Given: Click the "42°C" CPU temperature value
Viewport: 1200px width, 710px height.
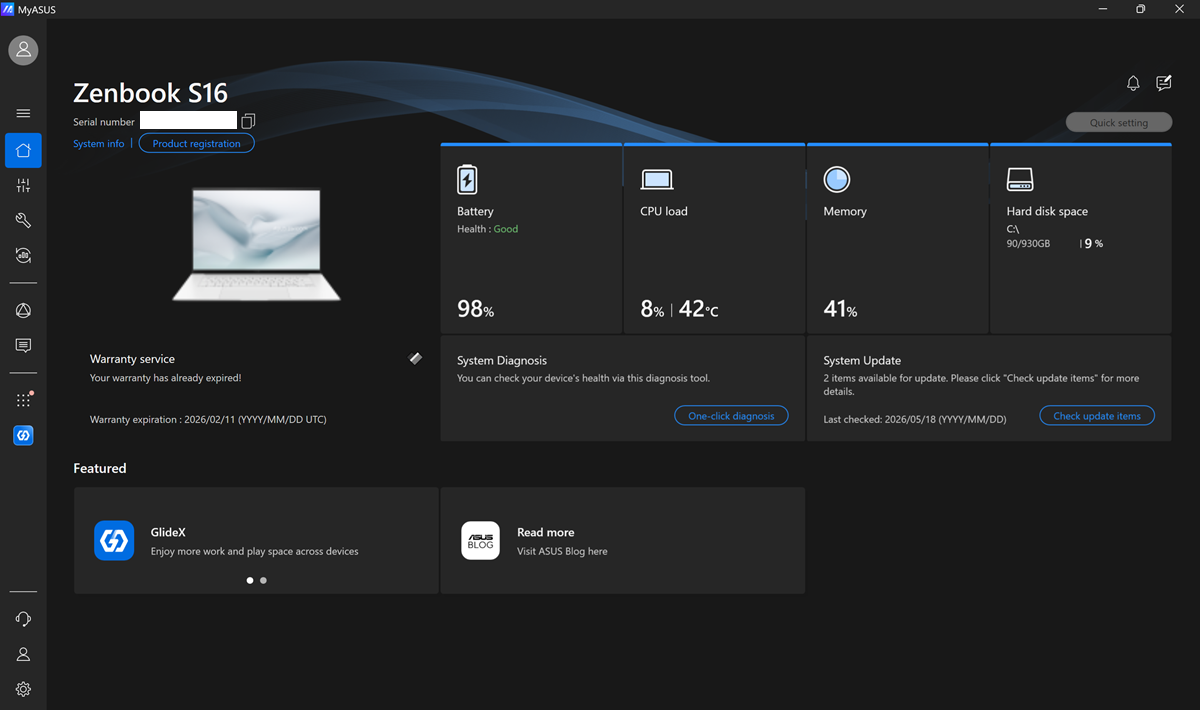Looking at the screenshot, I should coord(698,309).
